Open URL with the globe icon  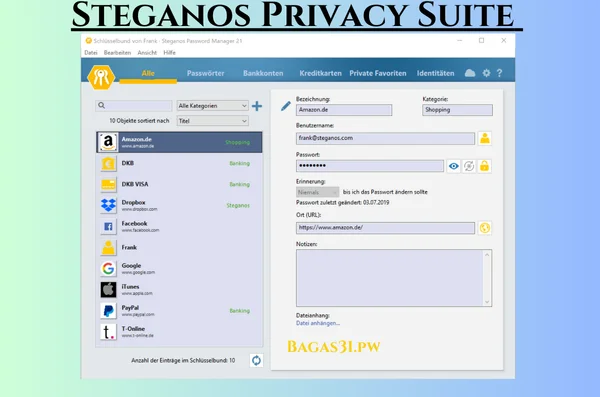[x=485, y=228]
